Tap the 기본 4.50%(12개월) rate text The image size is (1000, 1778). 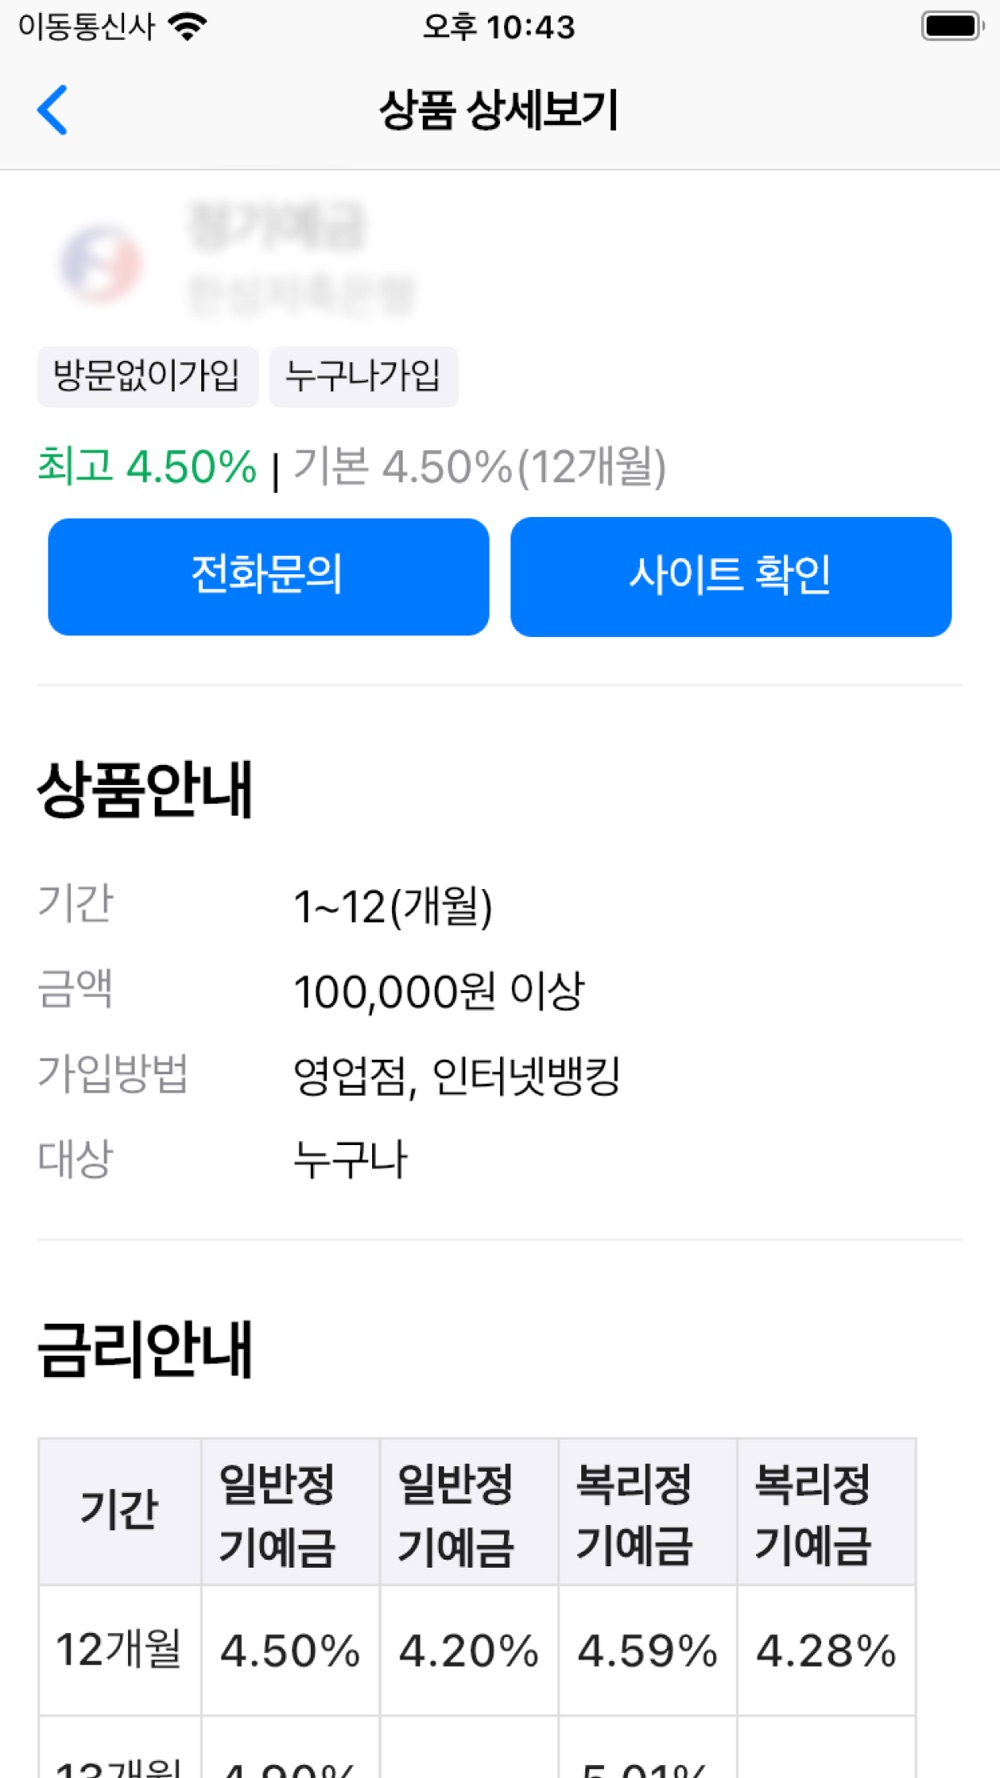[x=480, y=467]
